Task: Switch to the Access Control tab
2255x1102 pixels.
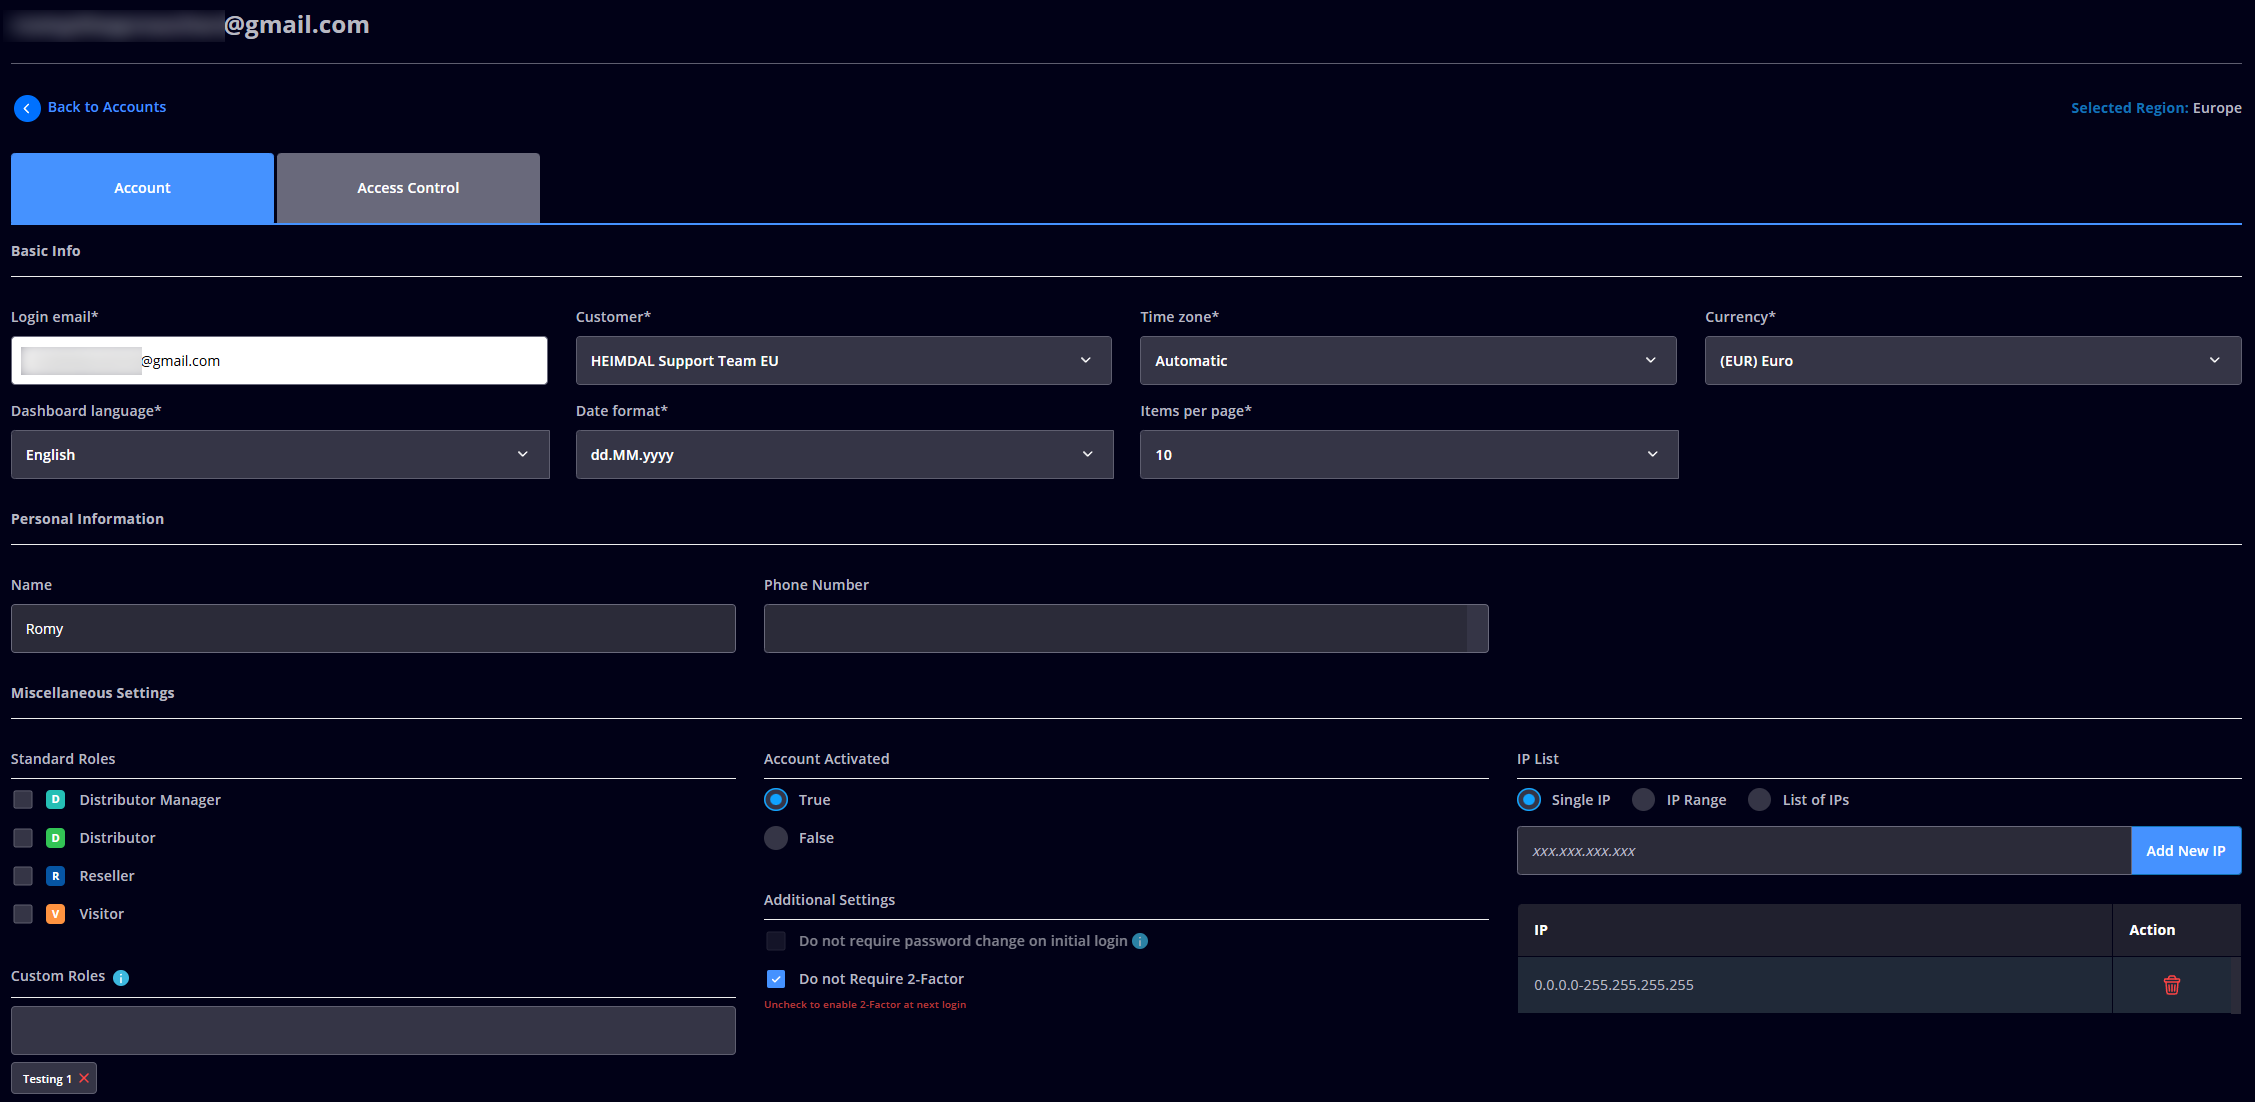Action: 408,188
